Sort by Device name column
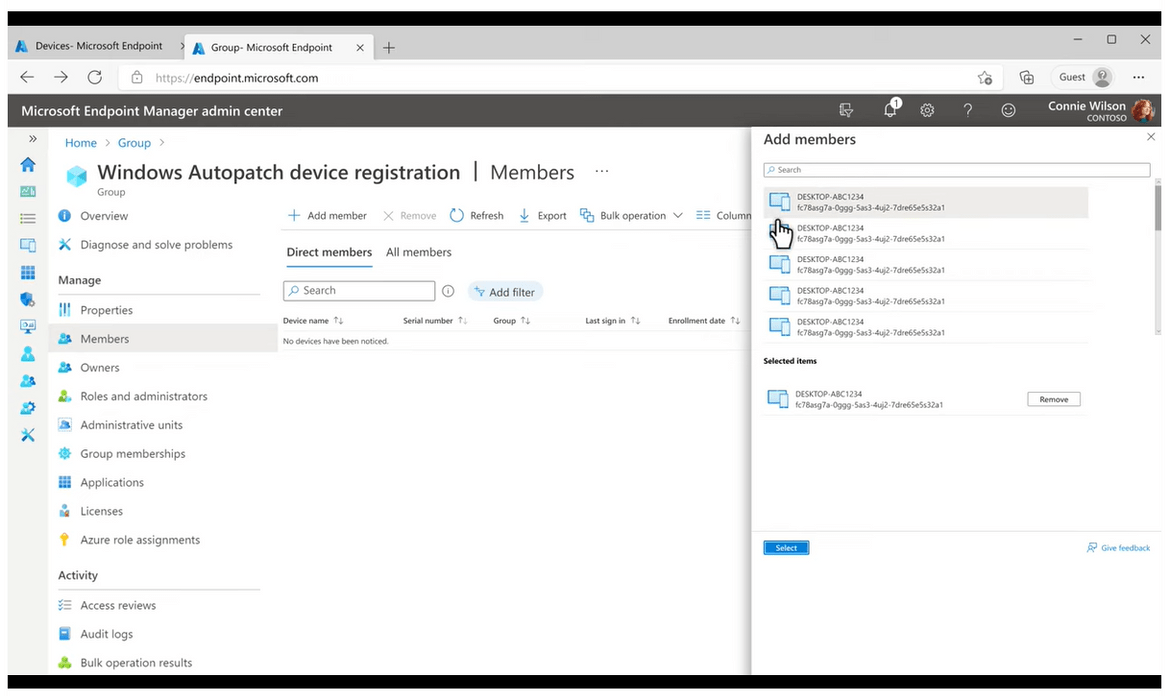Image resolution: width=1170 pixels, height=696 pixels. (313, 321)
